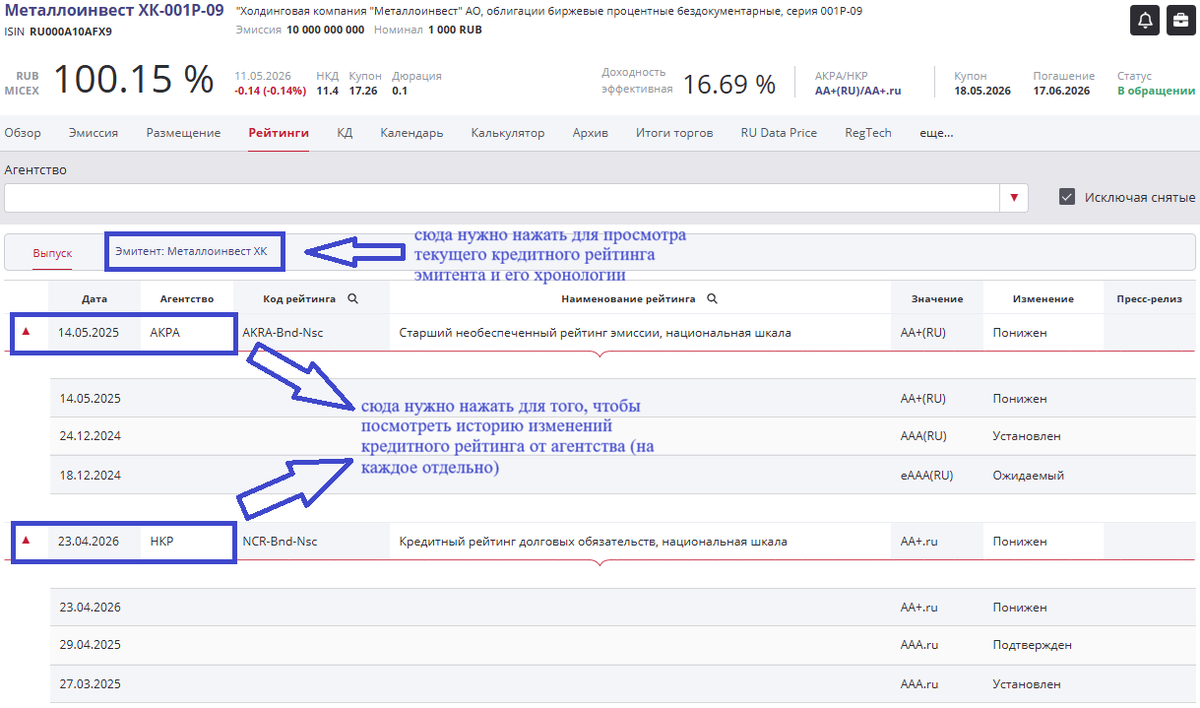Click the eAAA(RU) value cell
1200x708 pixels.
926,475
